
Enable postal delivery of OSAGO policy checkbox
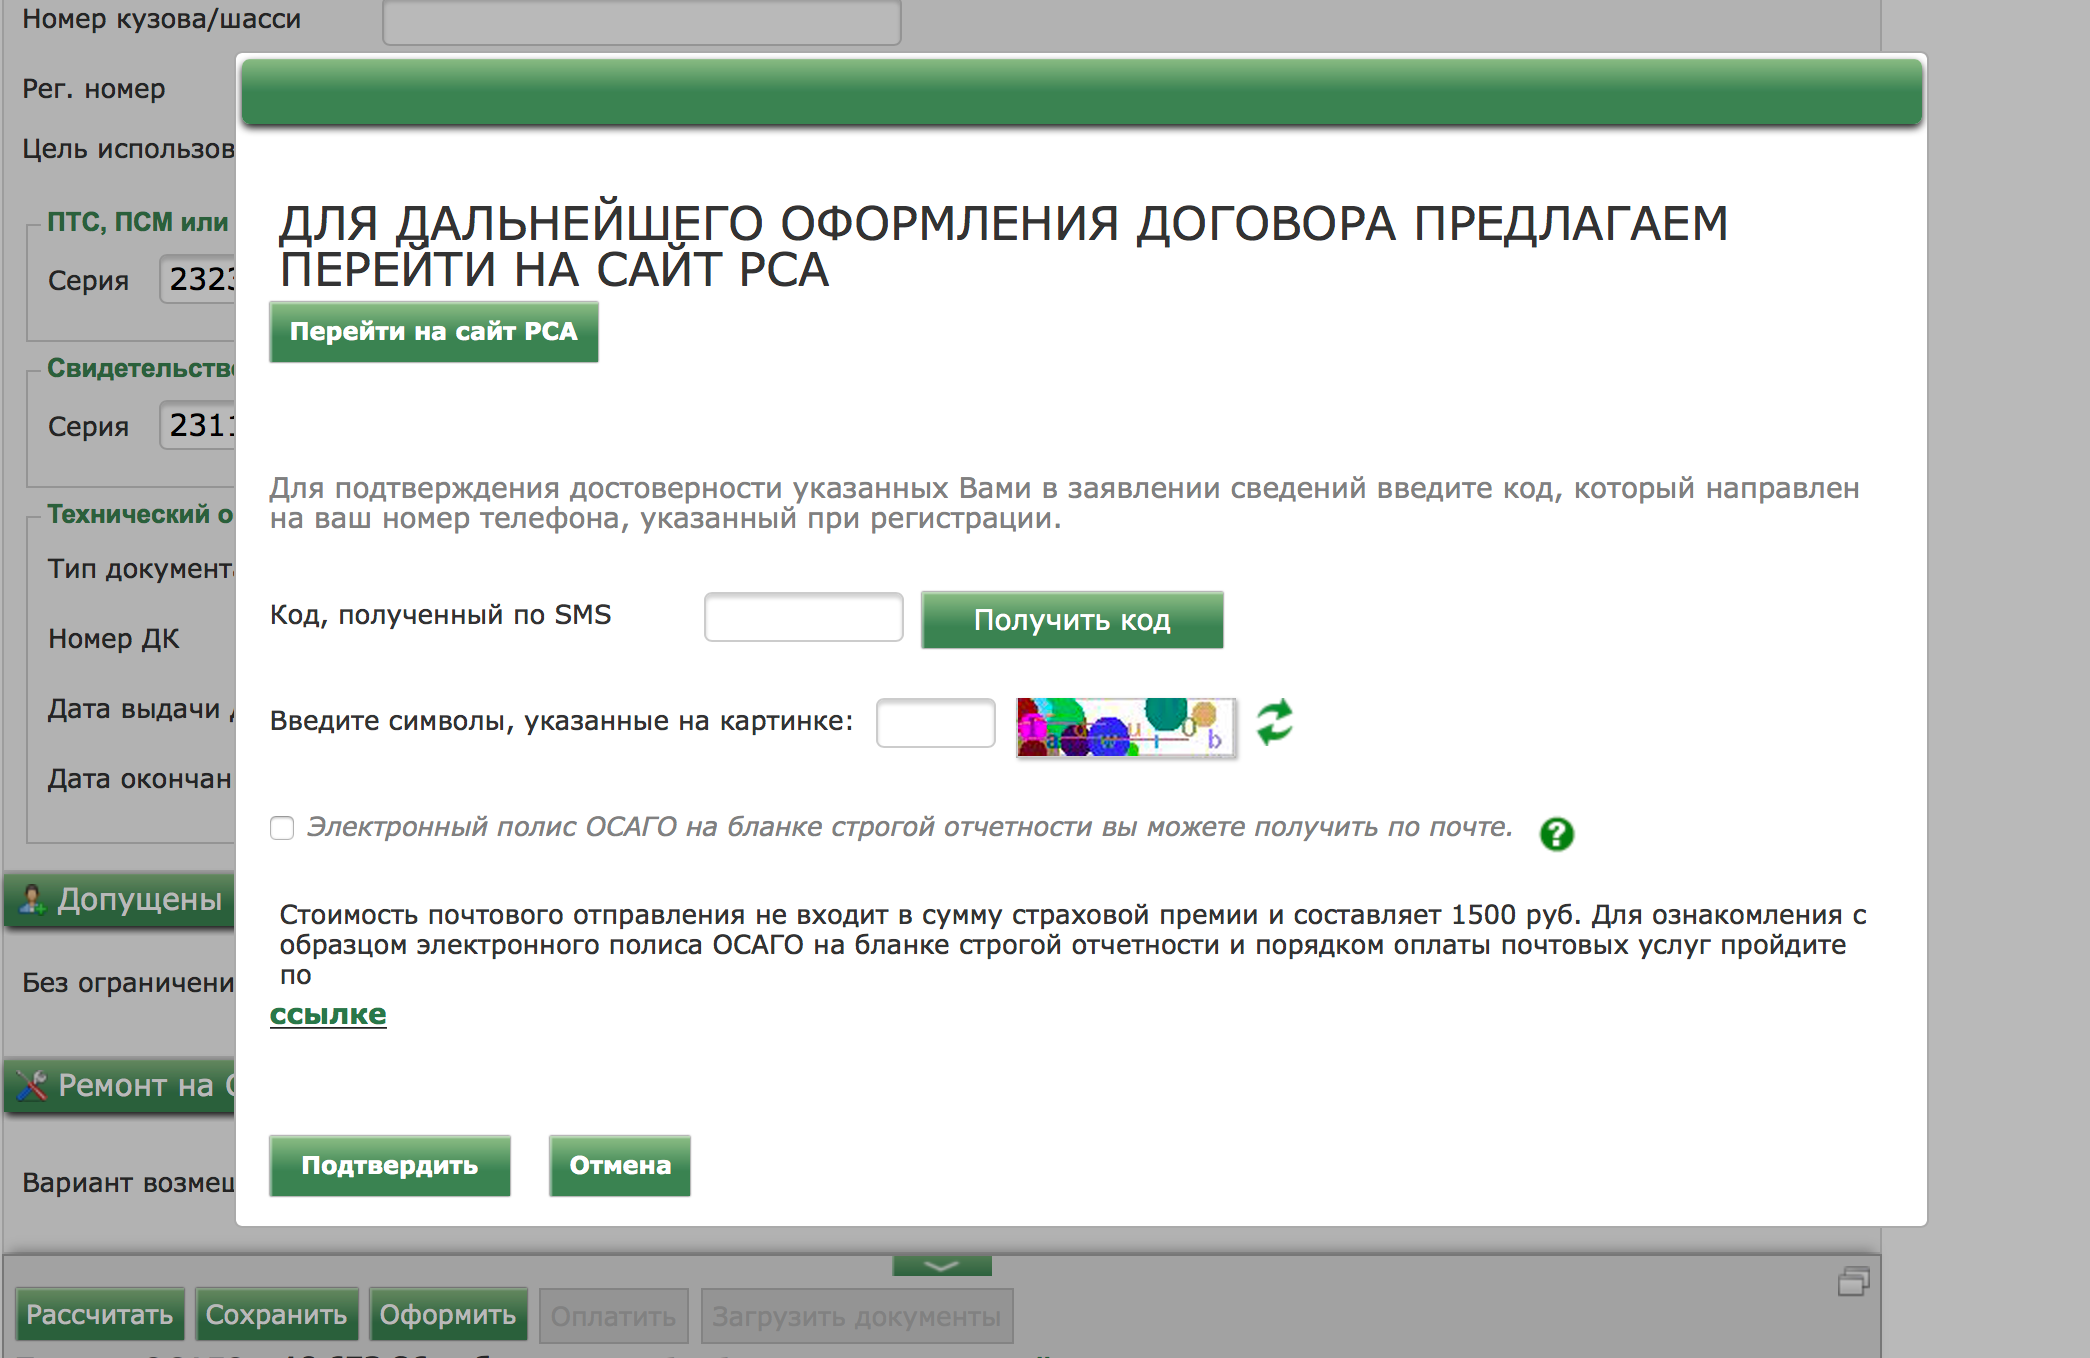point(282,828)
